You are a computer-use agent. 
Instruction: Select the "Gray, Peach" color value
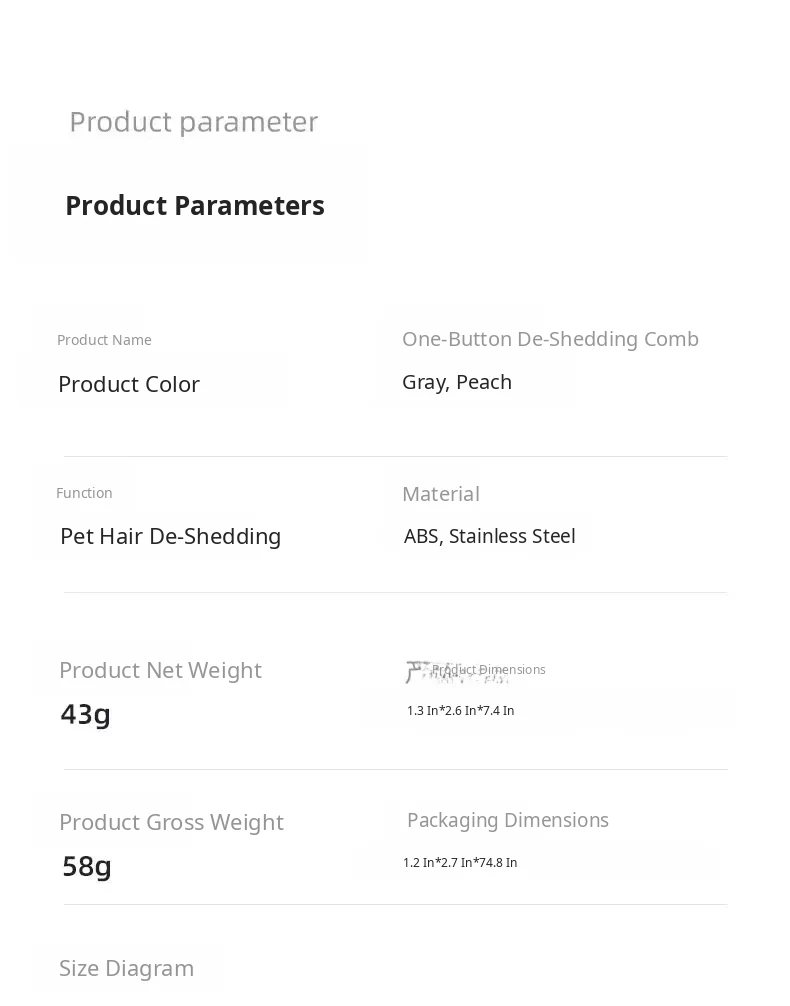(x=457, y=382)
